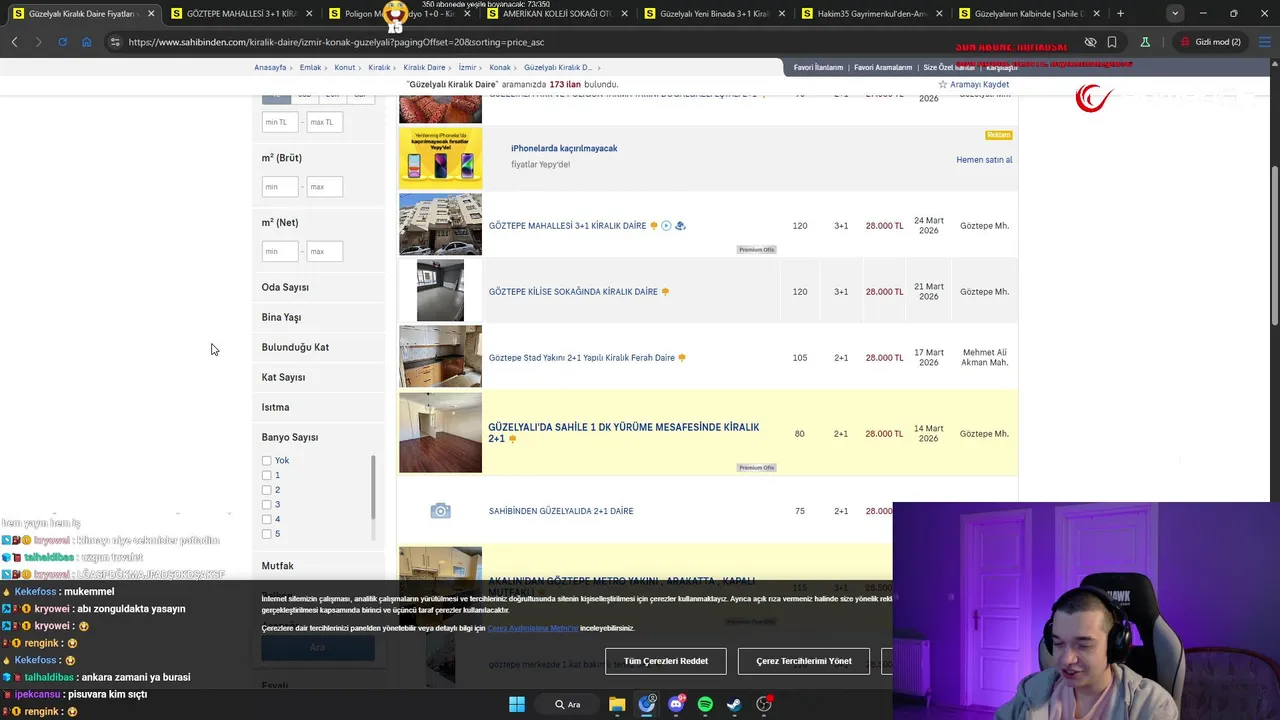The image size is (1280, 720).
Task: Click the Tüm Çerezleri Reddet button
Action: (x=666, y=661)
